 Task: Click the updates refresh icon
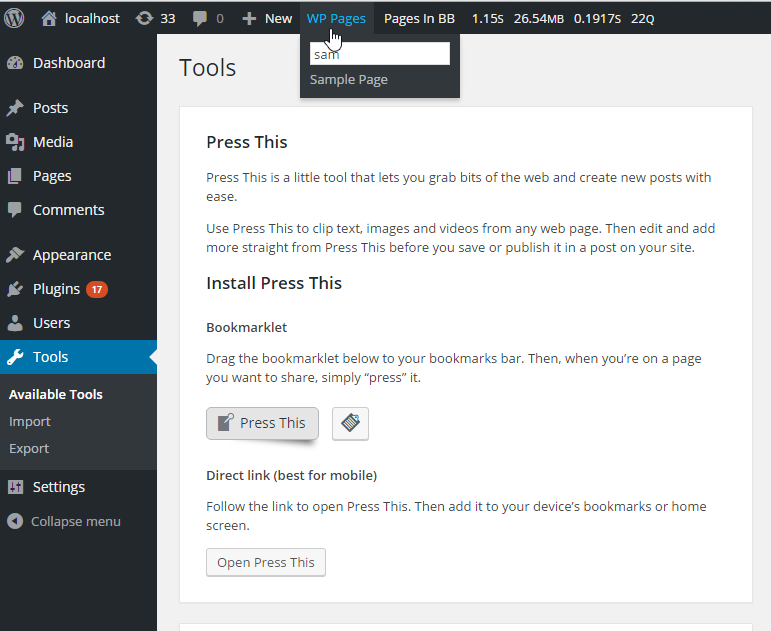pos(144,18)
